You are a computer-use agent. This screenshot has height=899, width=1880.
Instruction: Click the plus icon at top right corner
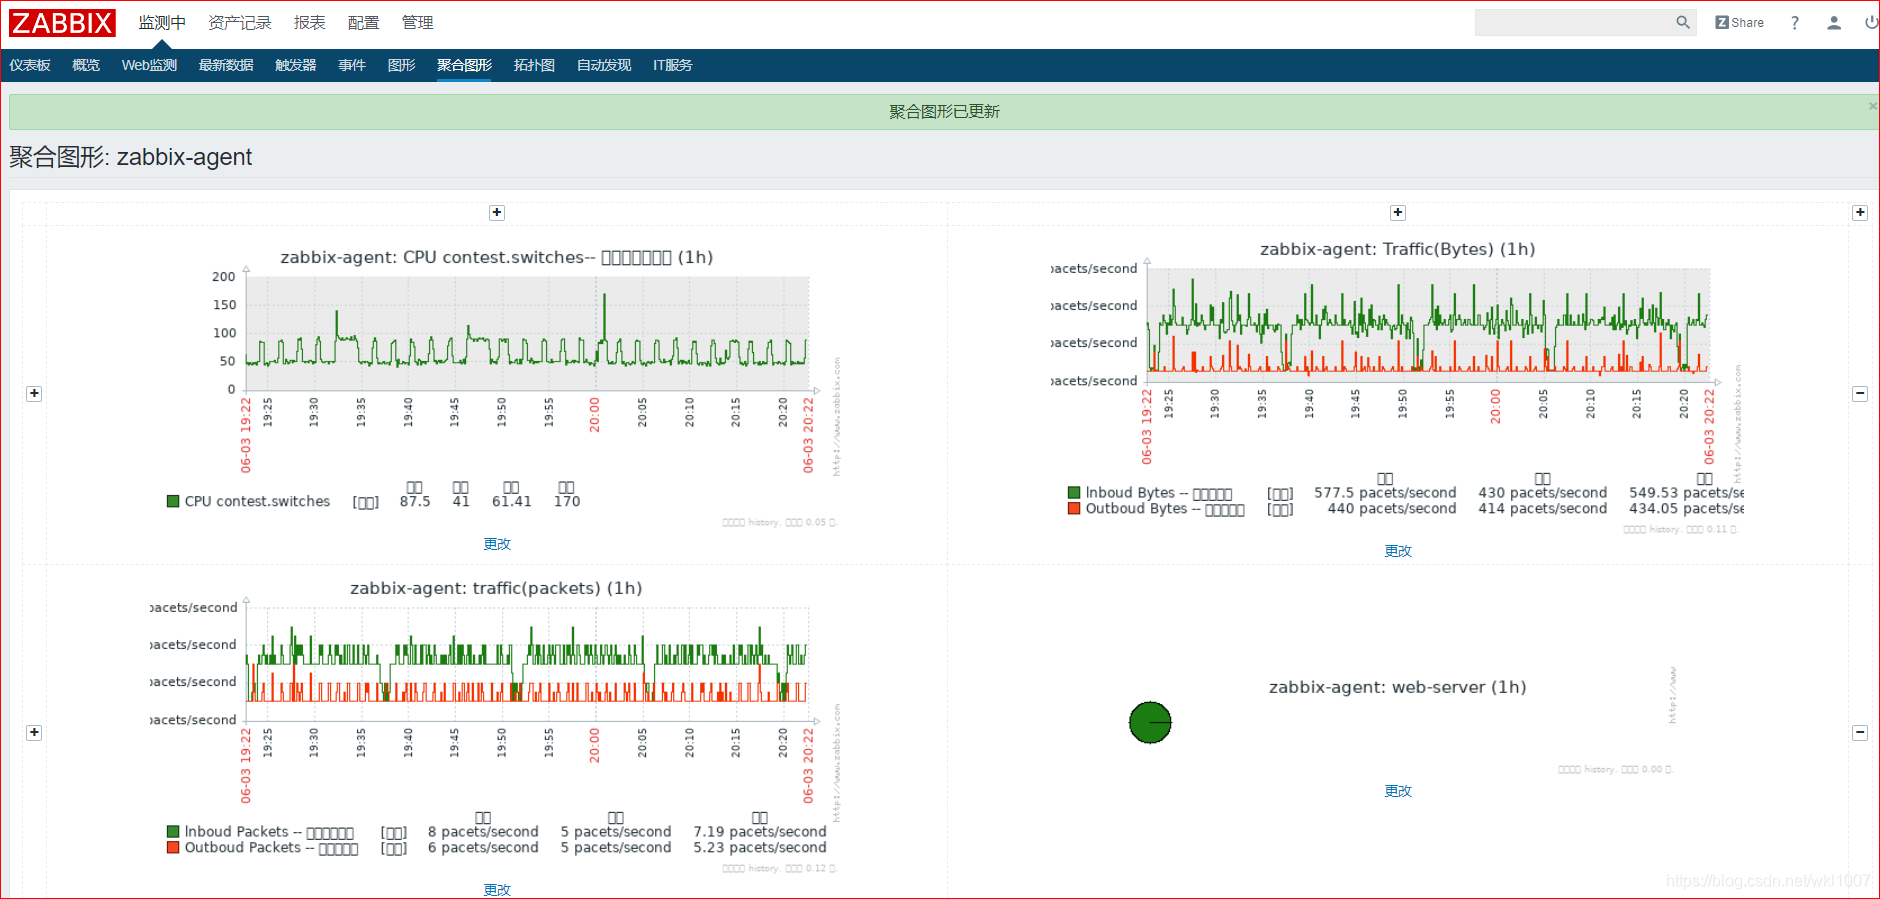click(x=1860, y=212)
